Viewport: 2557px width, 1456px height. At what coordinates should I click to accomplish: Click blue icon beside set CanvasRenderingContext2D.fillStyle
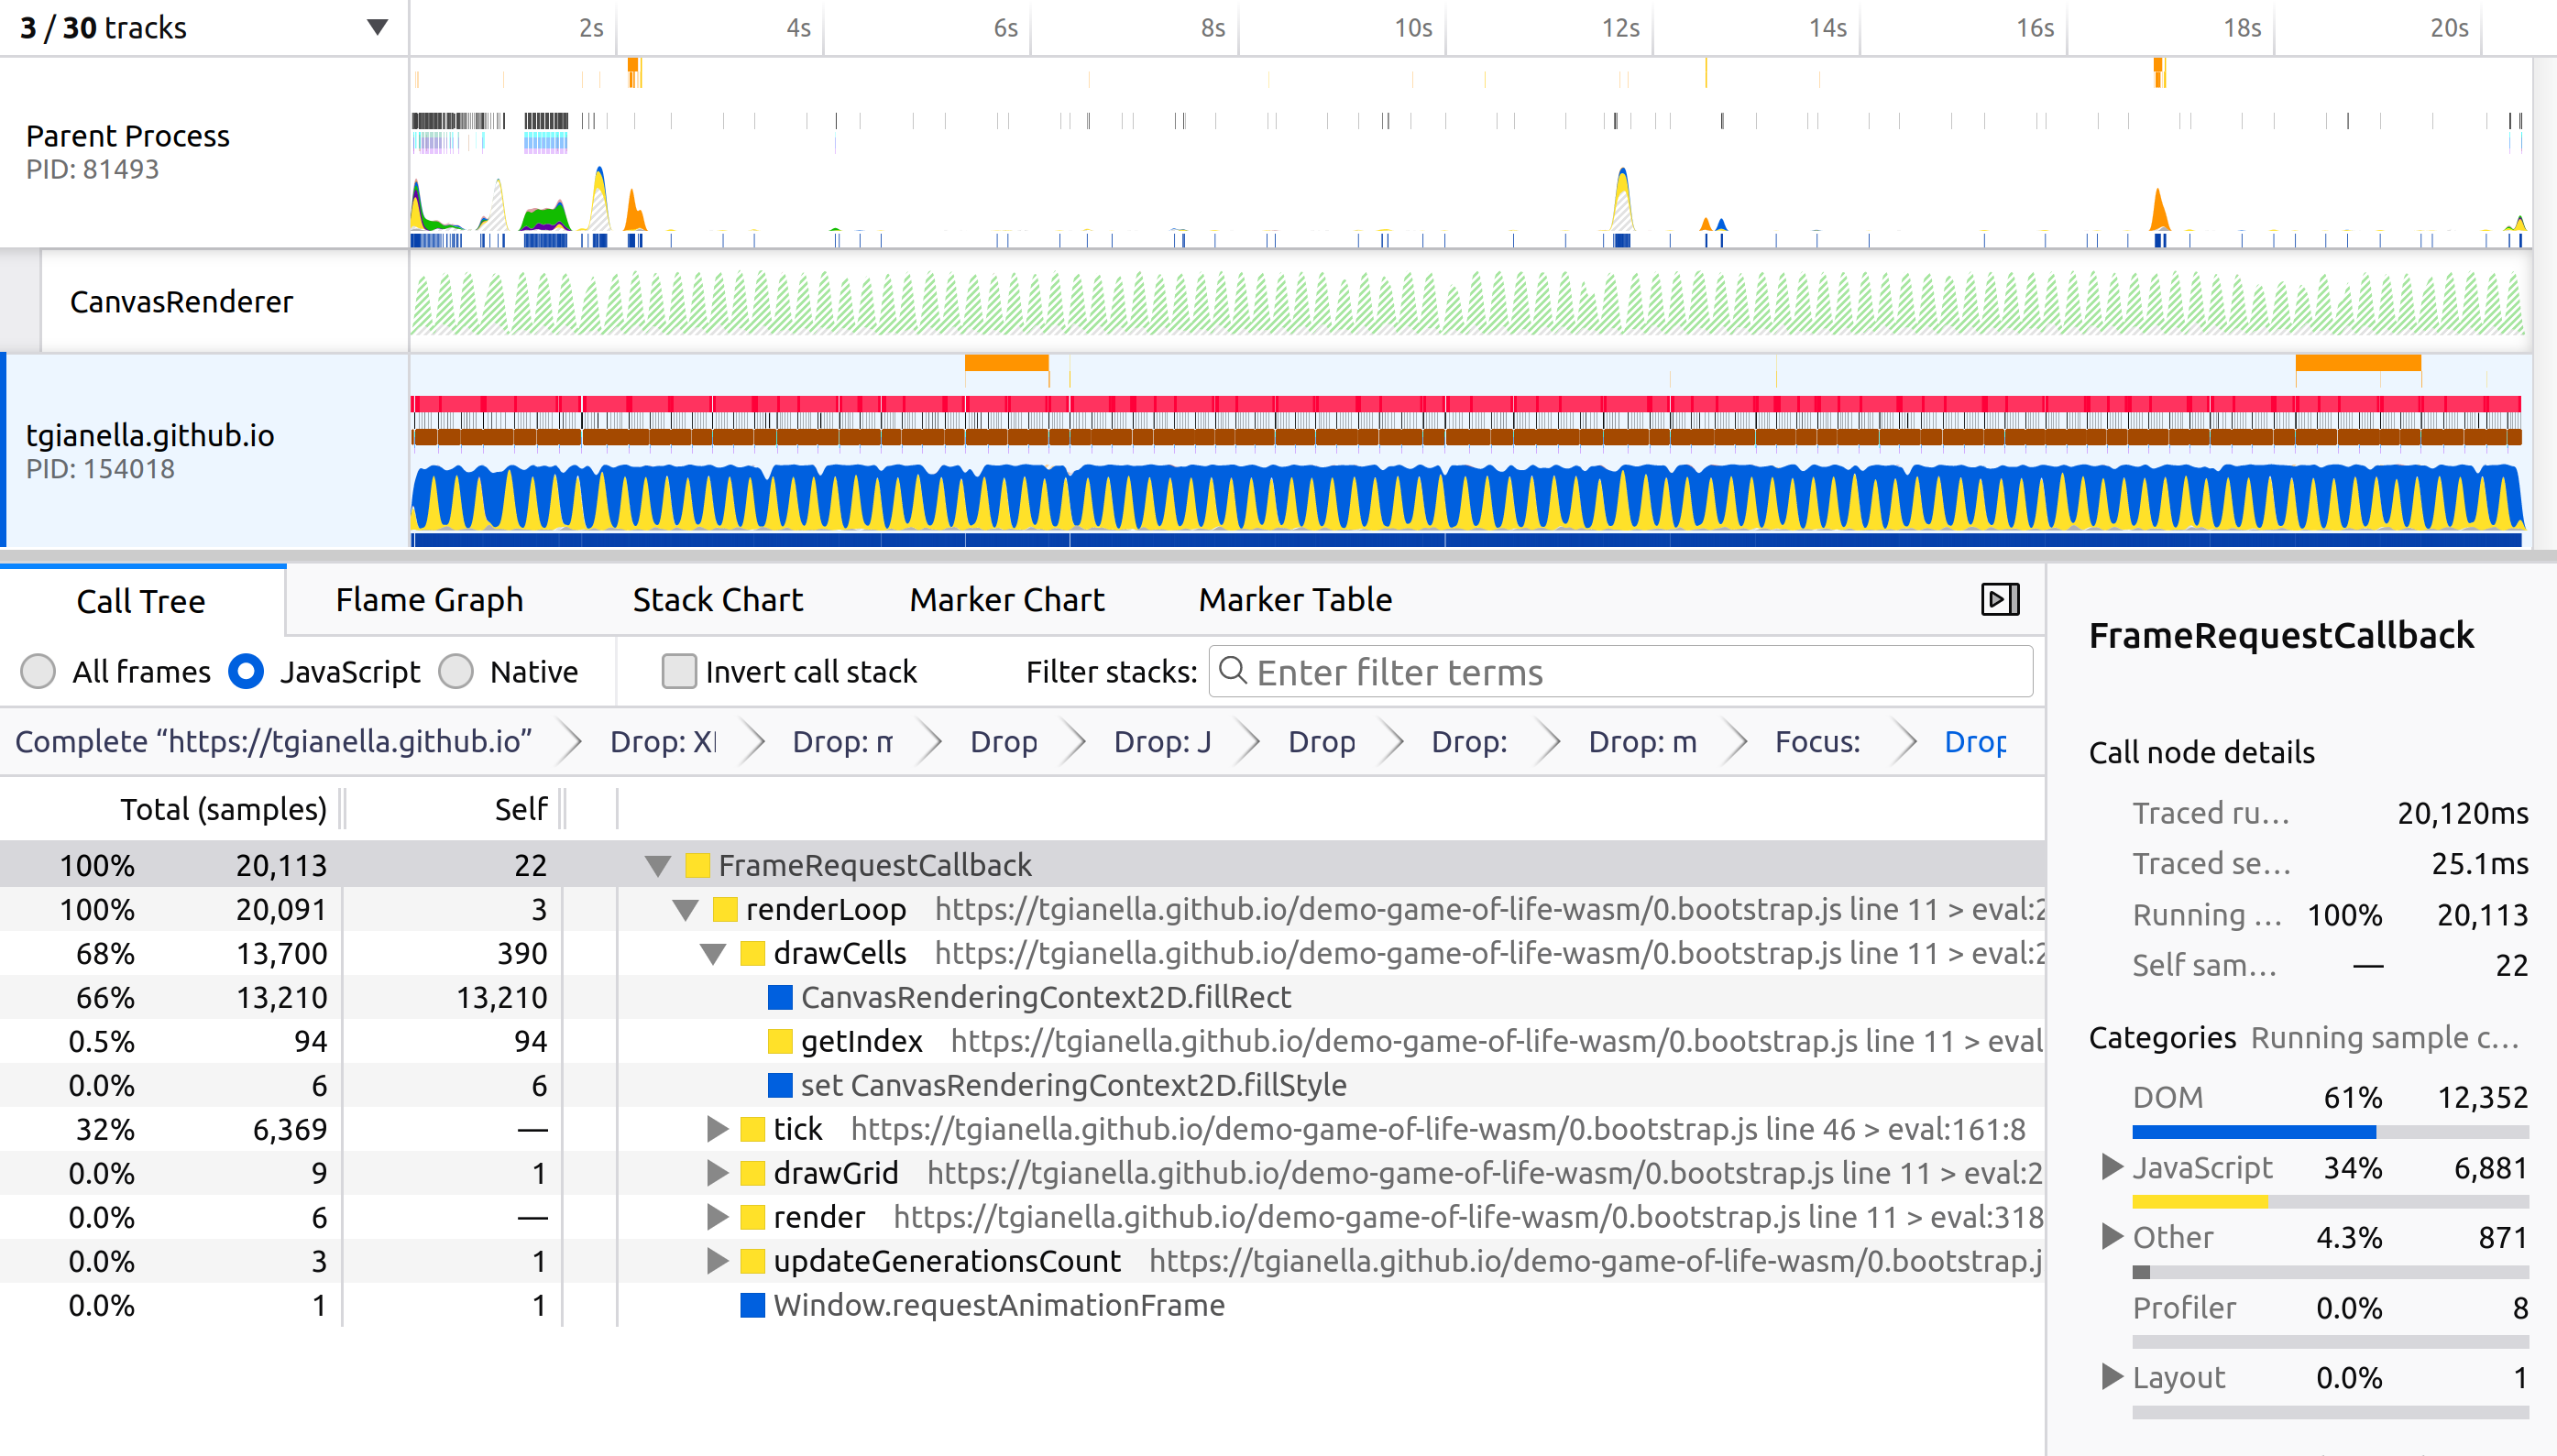point(780,1085)
